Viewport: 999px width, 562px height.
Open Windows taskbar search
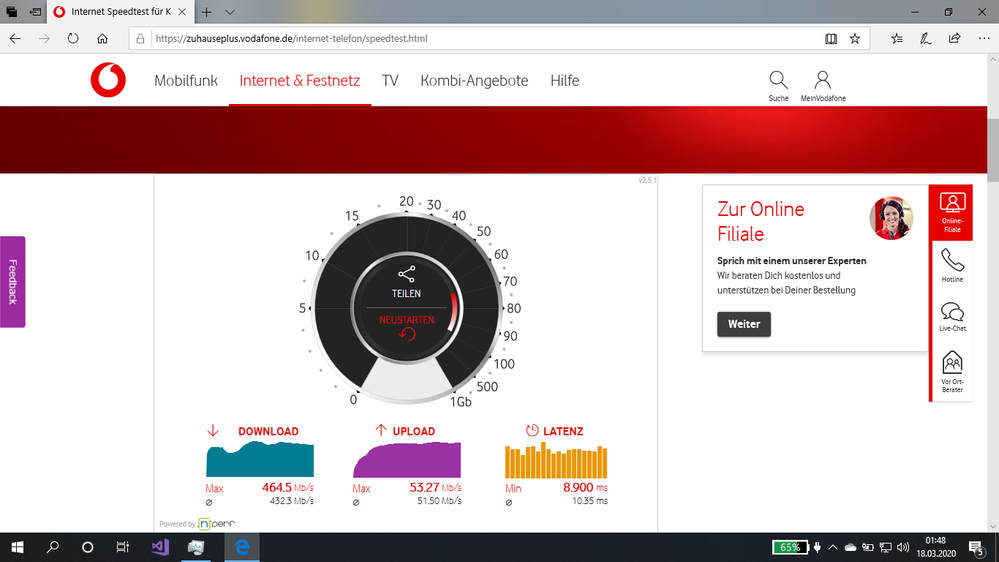coord(53,547)
